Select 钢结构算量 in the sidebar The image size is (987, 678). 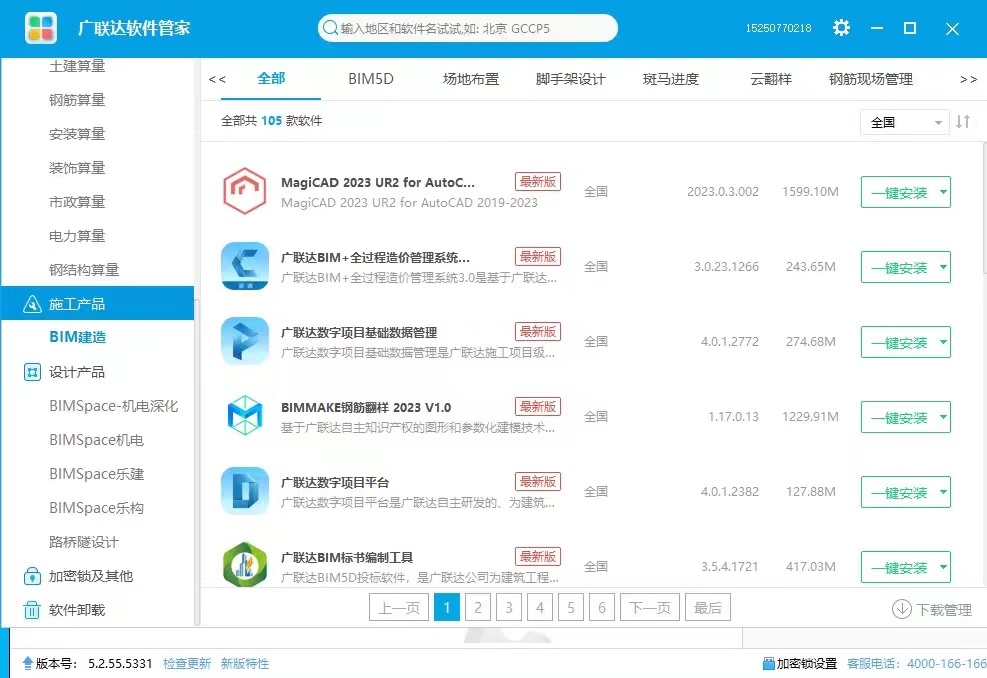tap(84, 269)
